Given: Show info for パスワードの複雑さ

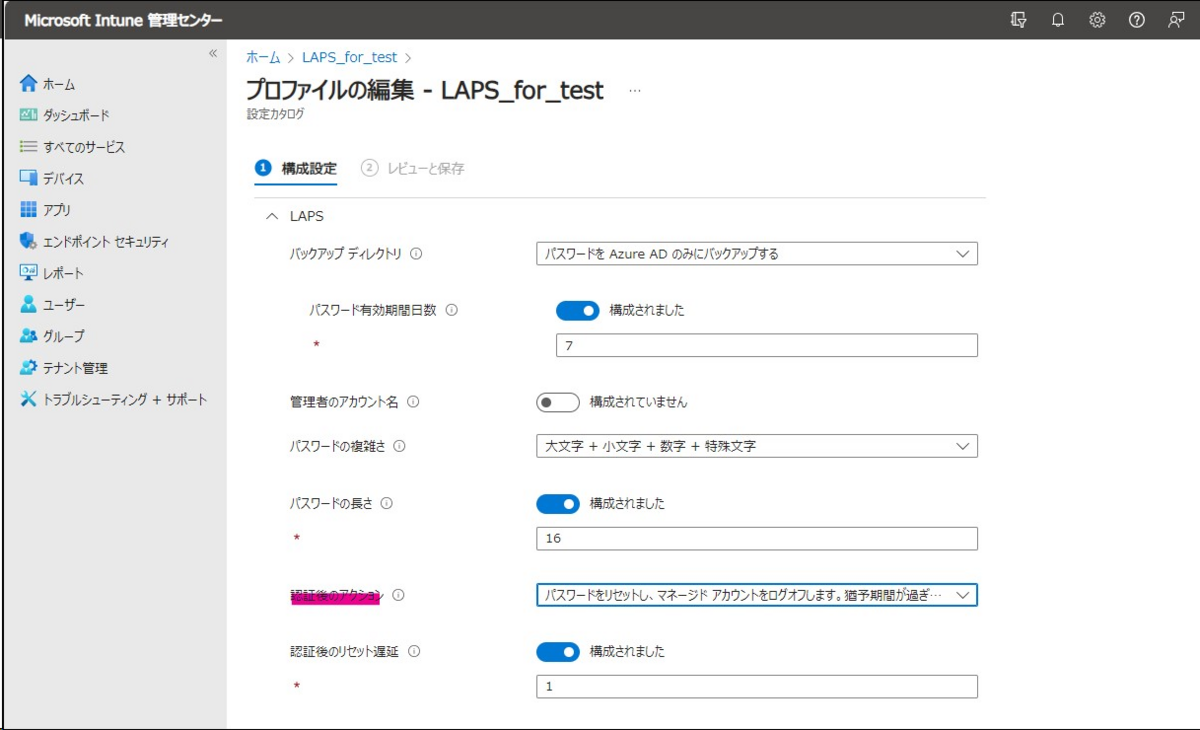Looking at the screenshot, I should 399,446.
